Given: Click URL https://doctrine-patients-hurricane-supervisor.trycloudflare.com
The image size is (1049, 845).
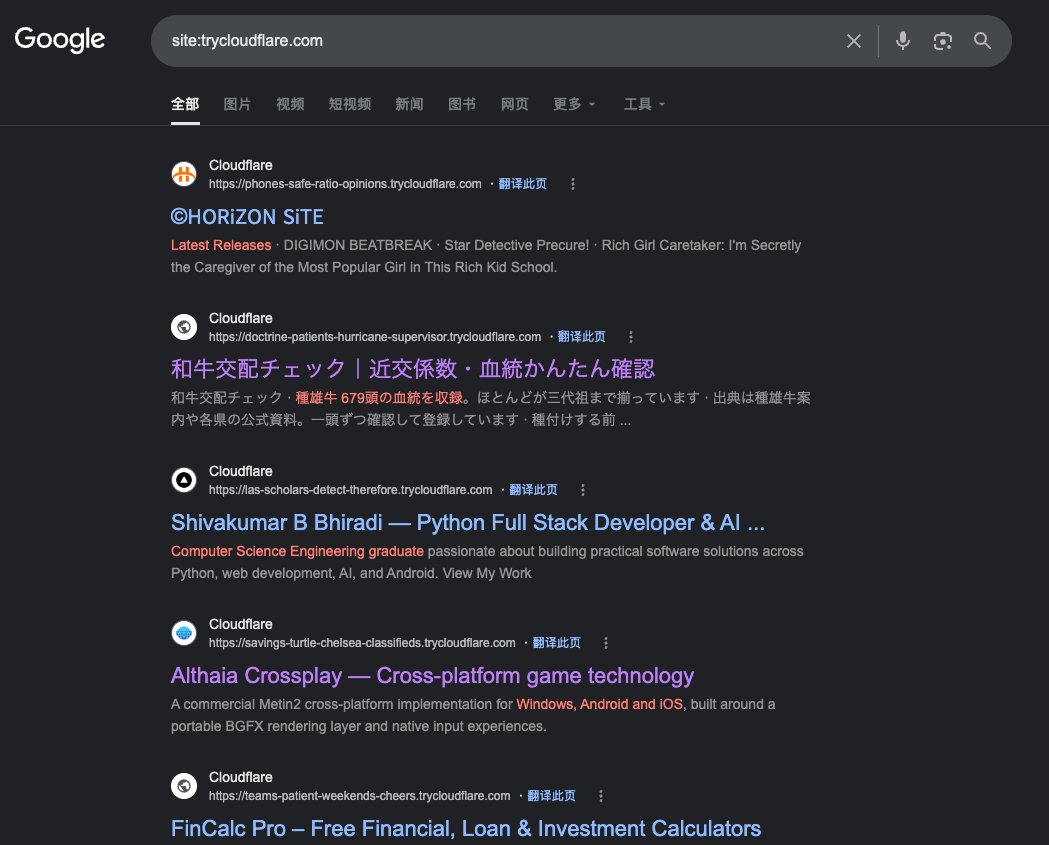Looking at the screenshot, I should coord(375,337).
